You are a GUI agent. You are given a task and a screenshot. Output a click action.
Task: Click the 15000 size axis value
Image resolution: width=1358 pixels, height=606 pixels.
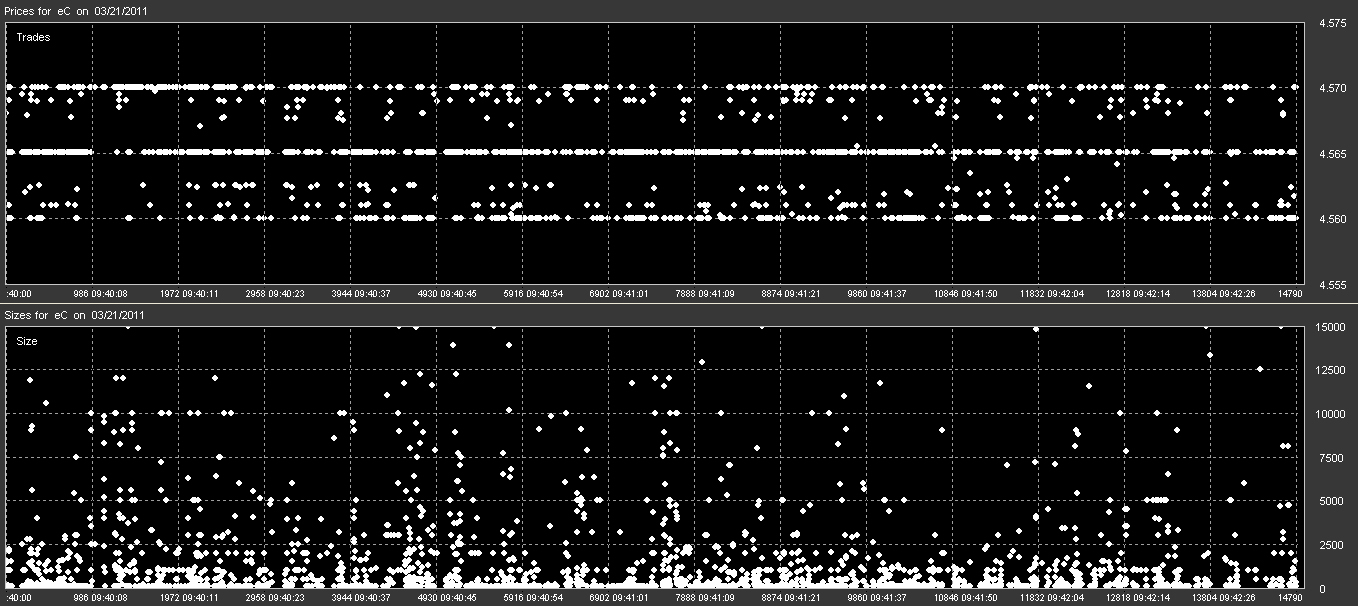(1331, 327)
